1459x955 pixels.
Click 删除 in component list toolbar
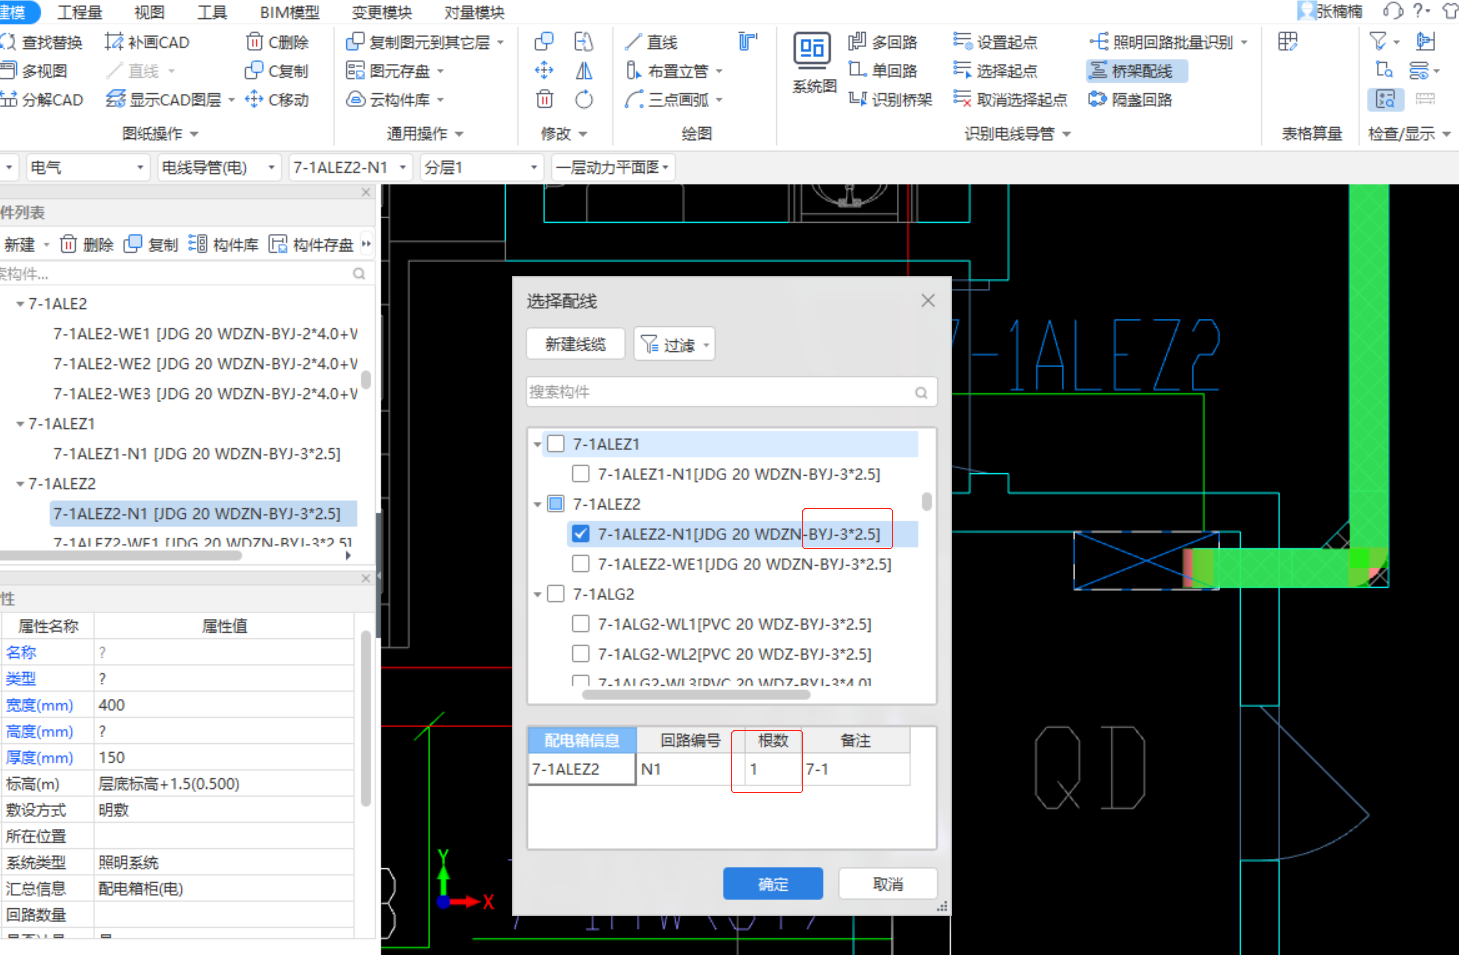tap(87, 244)
